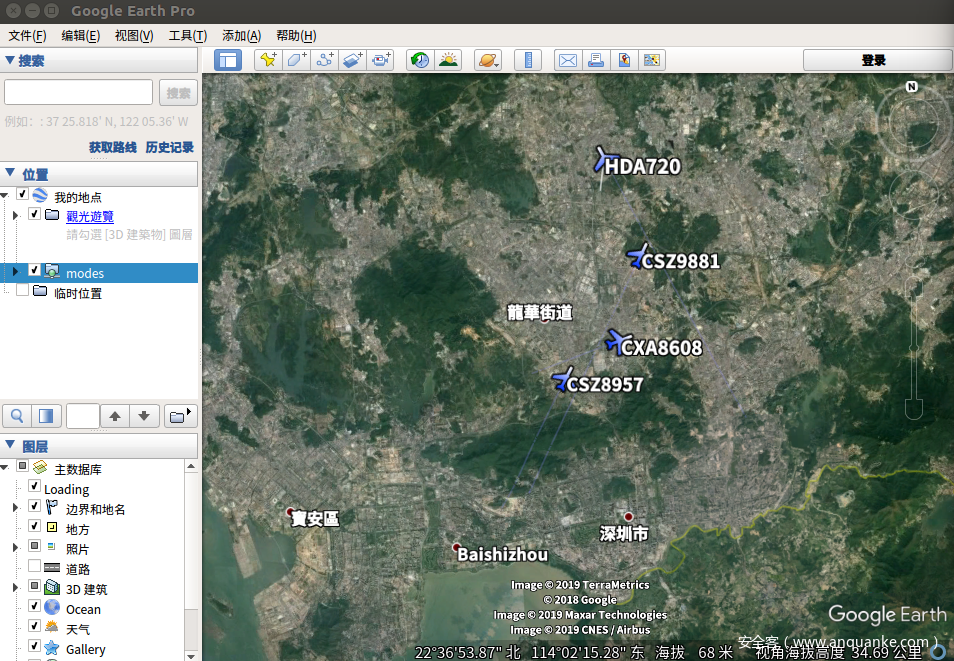This screenshot has width=954, height=661.
Task: Open the ruler measurement tool
Action: point(527,60)
